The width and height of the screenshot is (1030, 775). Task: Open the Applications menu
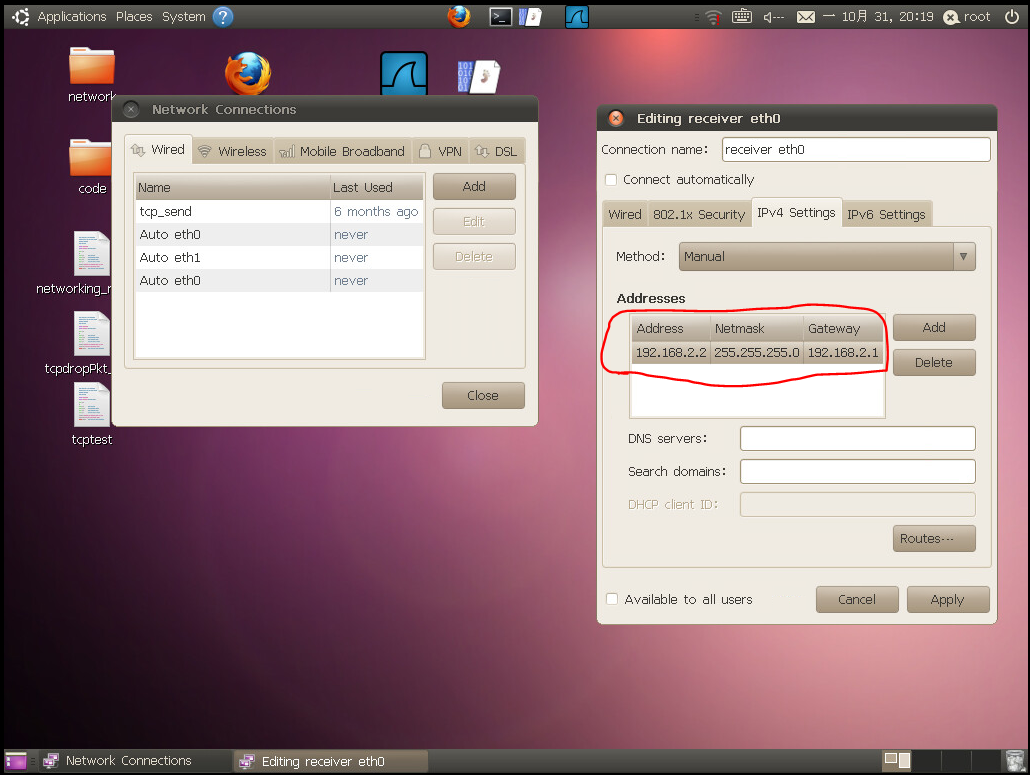(x=71, y=17)
